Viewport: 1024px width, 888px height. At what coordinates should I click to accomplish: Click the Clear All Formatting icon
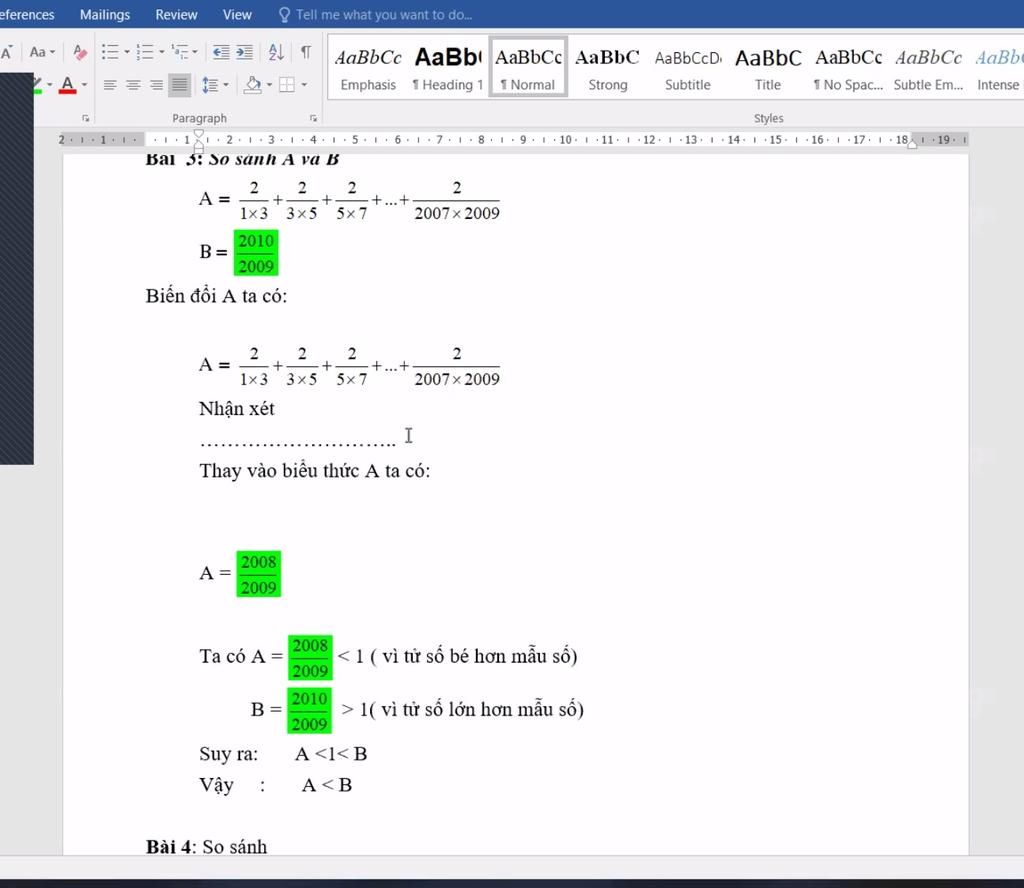(x=80, y=52)
